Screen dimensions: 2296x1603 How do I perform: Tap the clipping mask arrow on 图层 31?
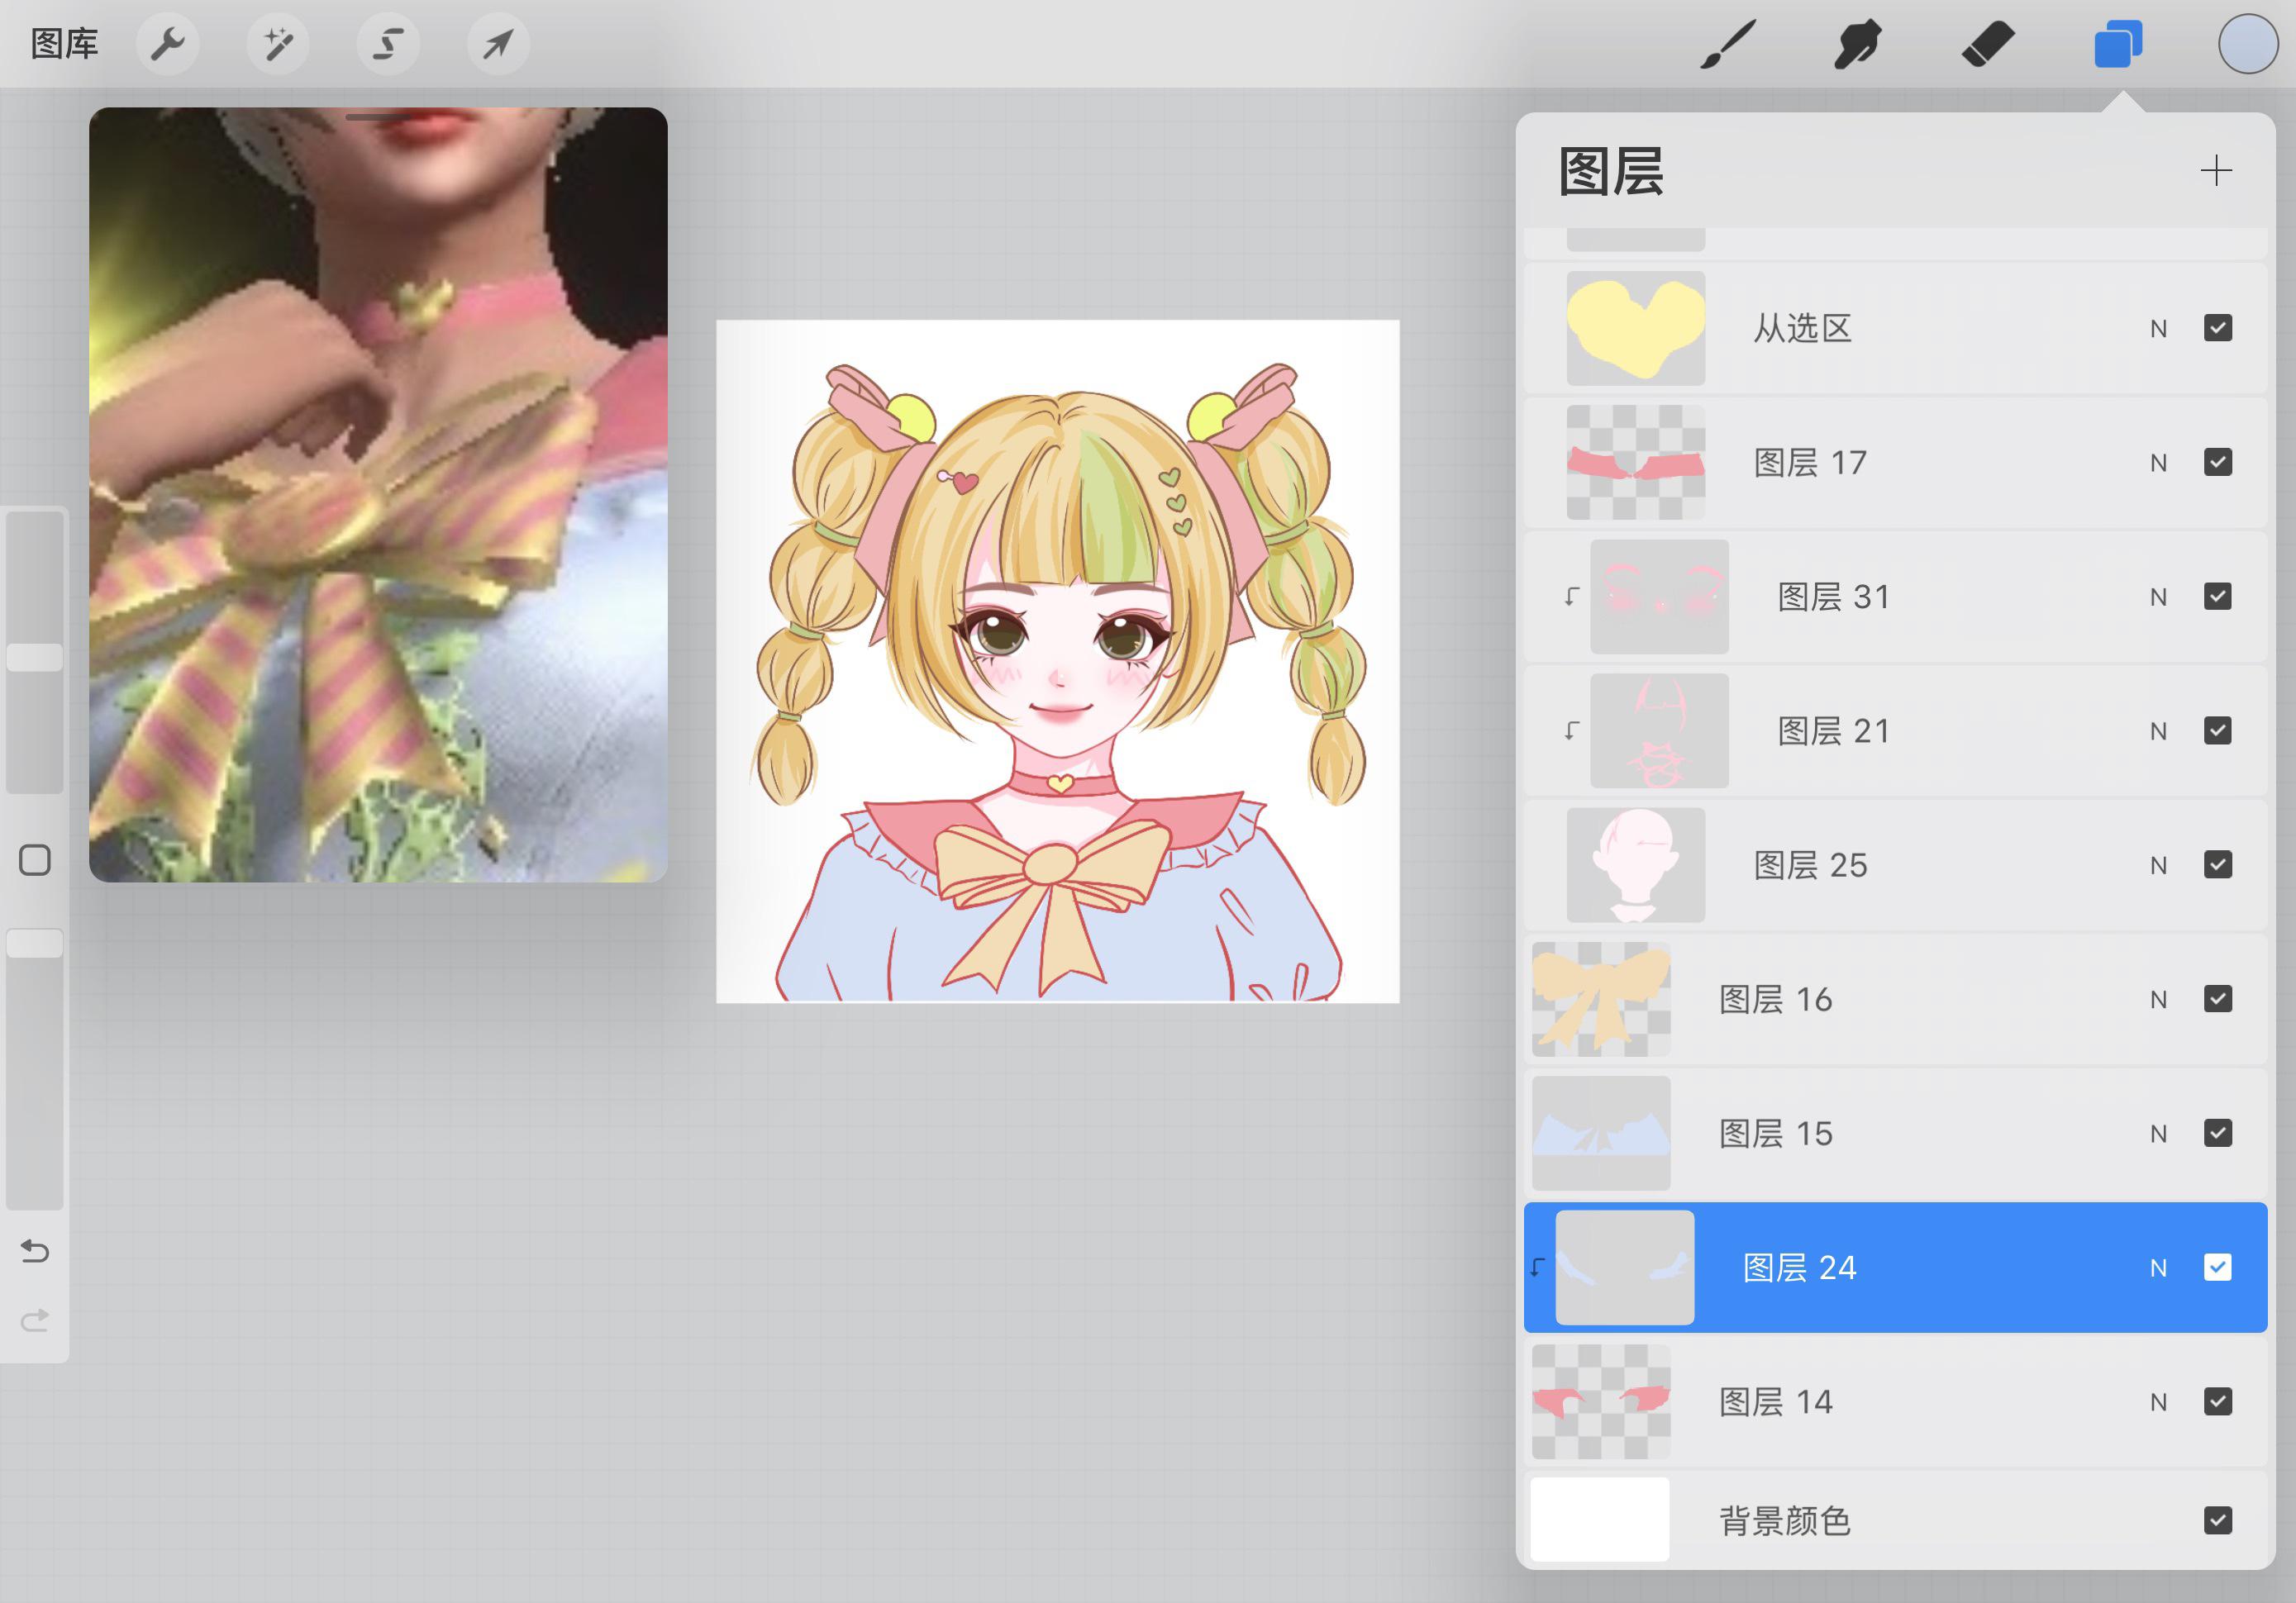[x=1571, y=597]
